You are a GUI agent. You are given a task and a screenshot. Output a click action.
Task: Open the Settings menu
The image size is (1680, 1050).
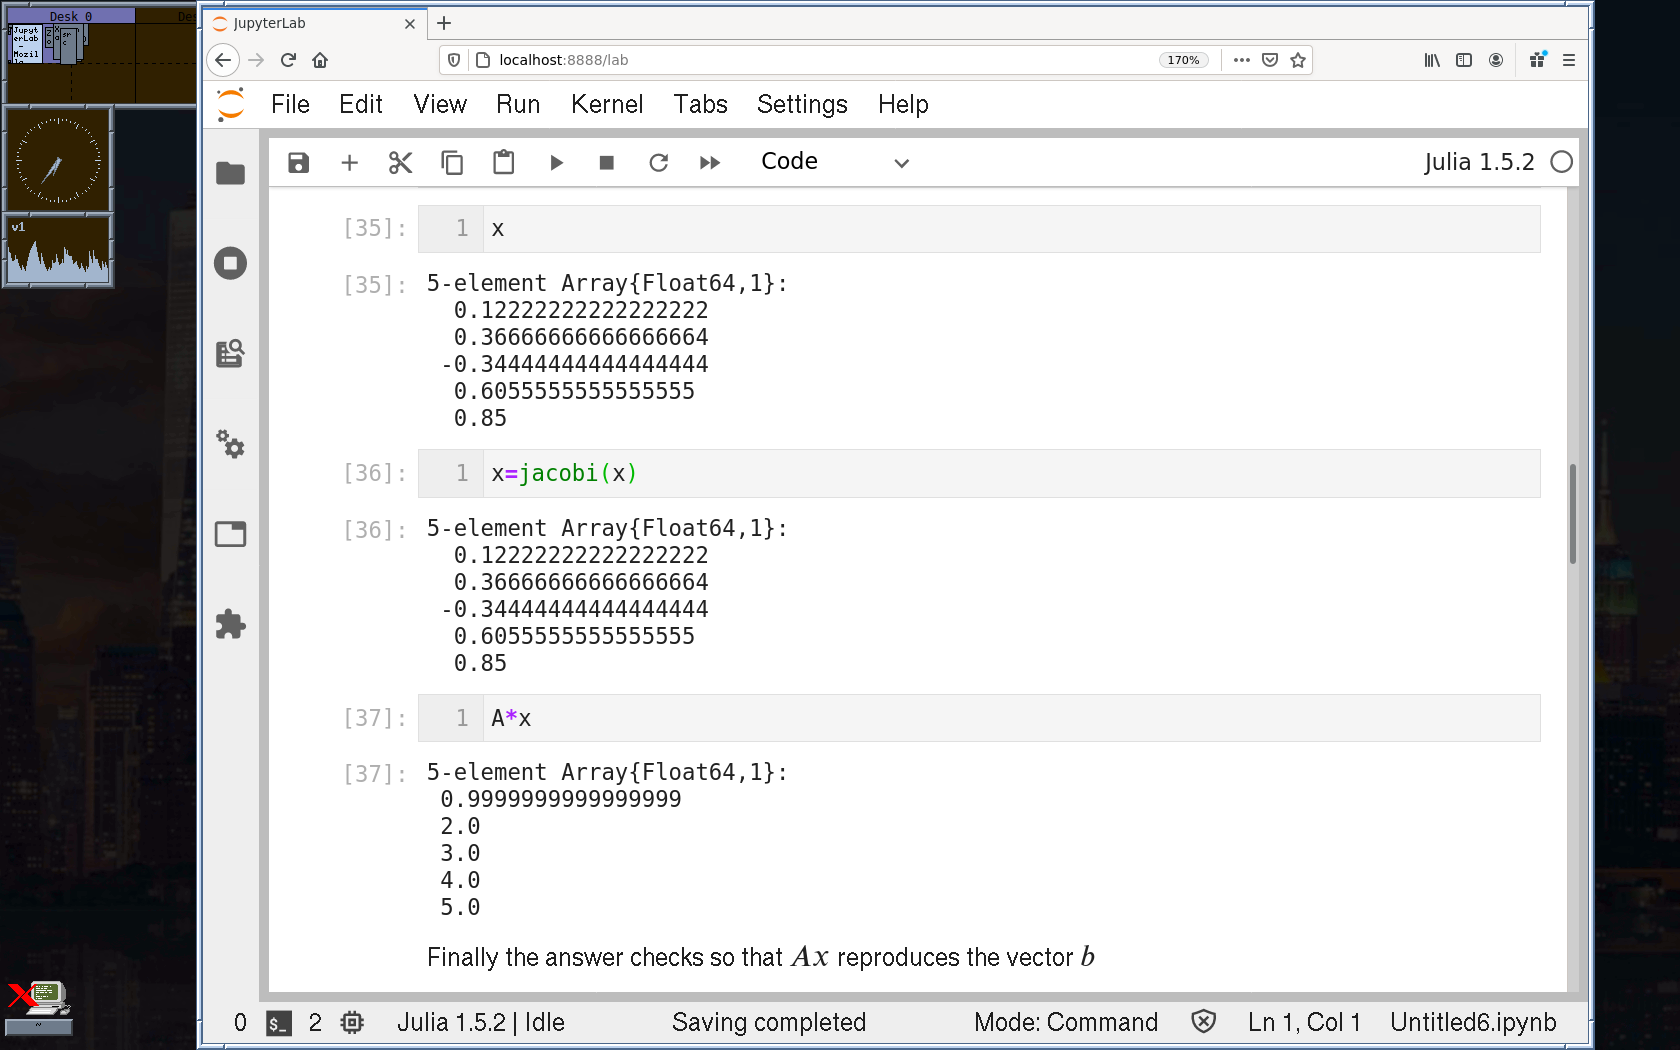pos(801,104)
